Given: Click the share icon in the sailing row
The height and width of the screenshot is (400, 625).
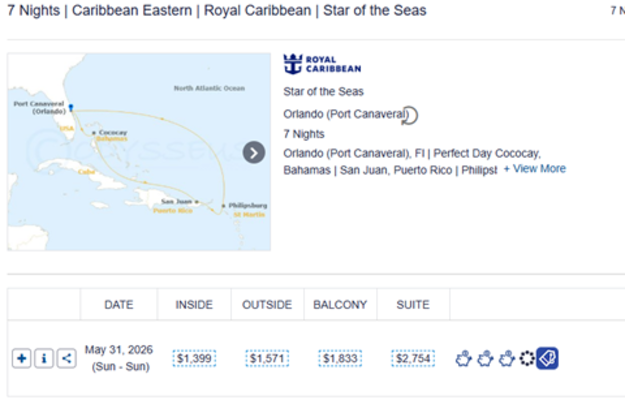Looking at the screenshot, I should tap(67, 359).
